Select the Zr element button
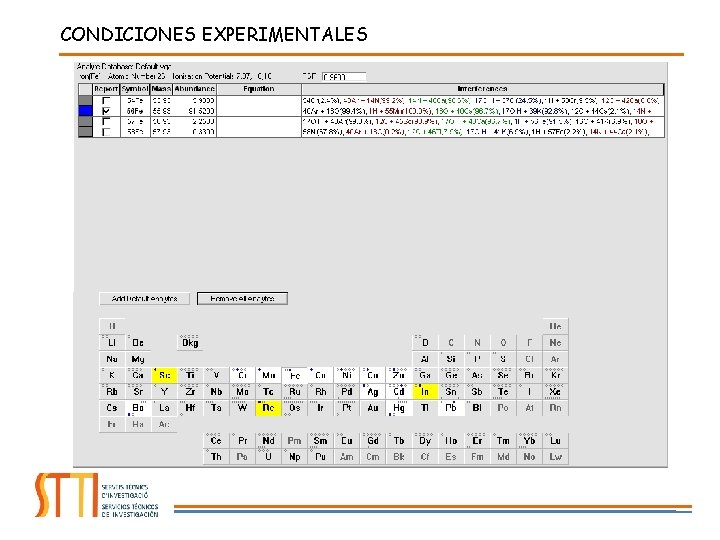This screenshot has width=720, height=540. (x=190, y=392)
